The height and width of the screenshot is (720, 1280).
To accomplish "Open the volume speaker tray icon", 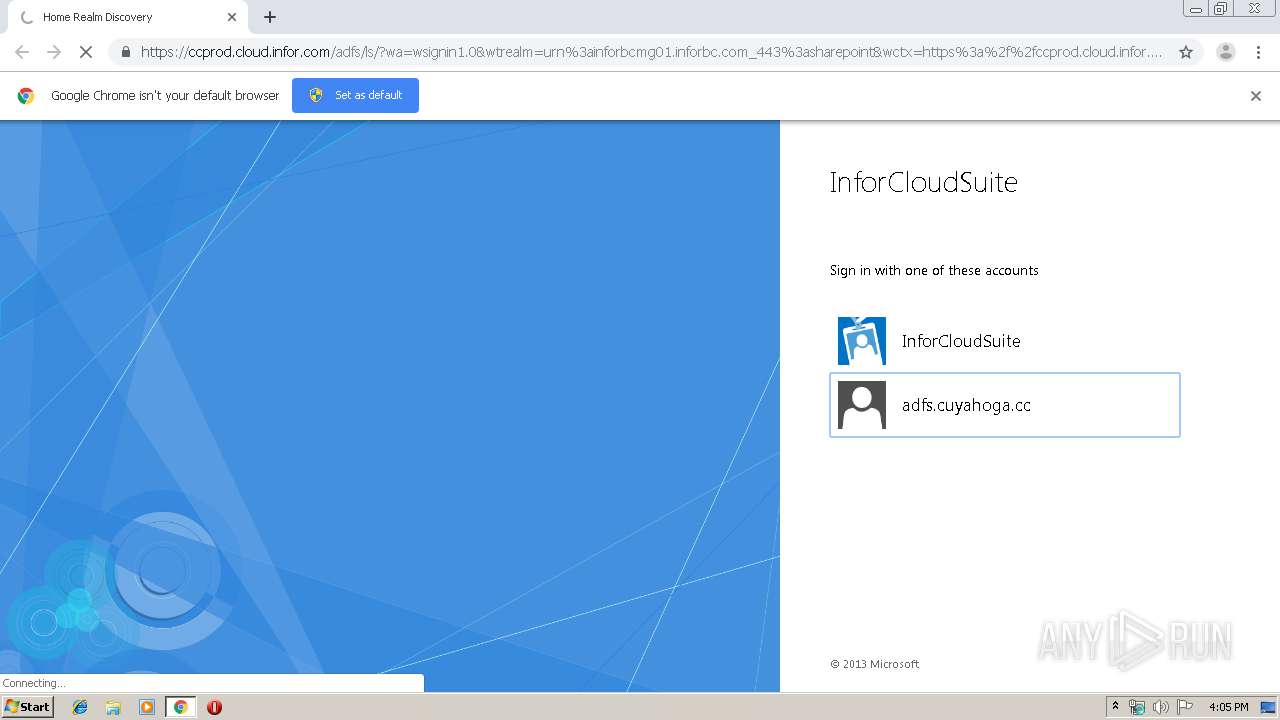I will point(1161,707).
